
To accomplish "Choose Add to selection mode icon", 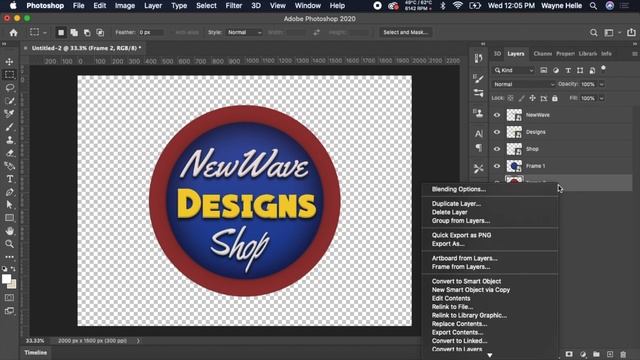I will 74,33.
